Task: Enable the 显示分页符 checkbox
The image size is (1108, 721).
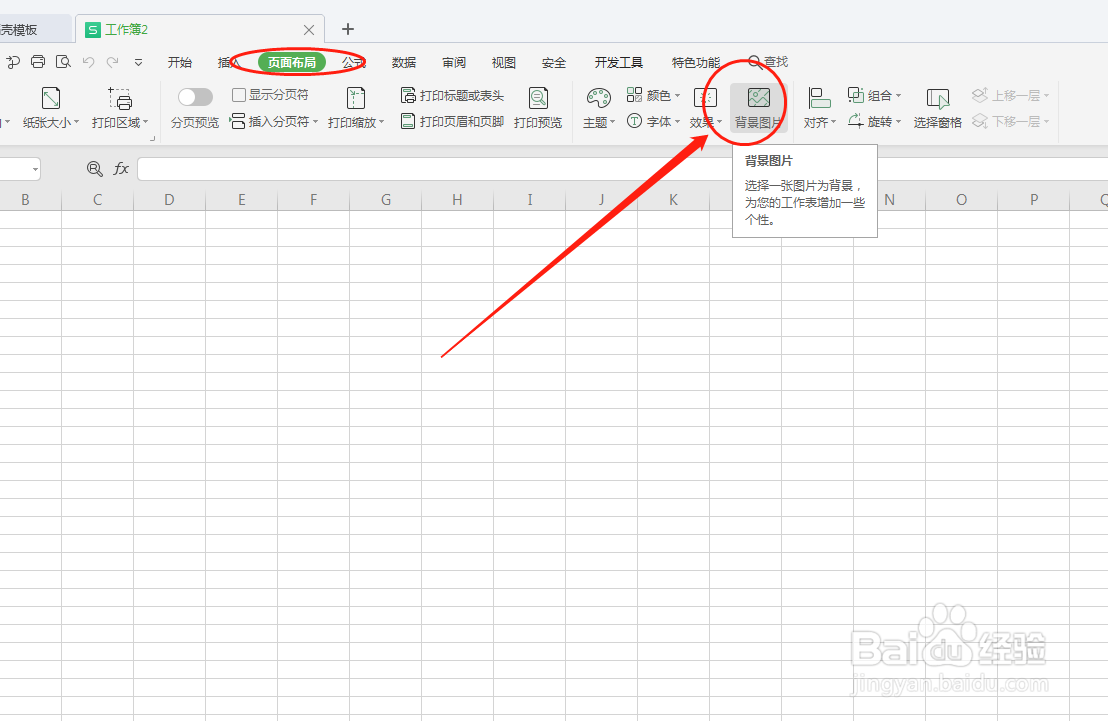Action: pyautogui.click(x=238, y=93)
